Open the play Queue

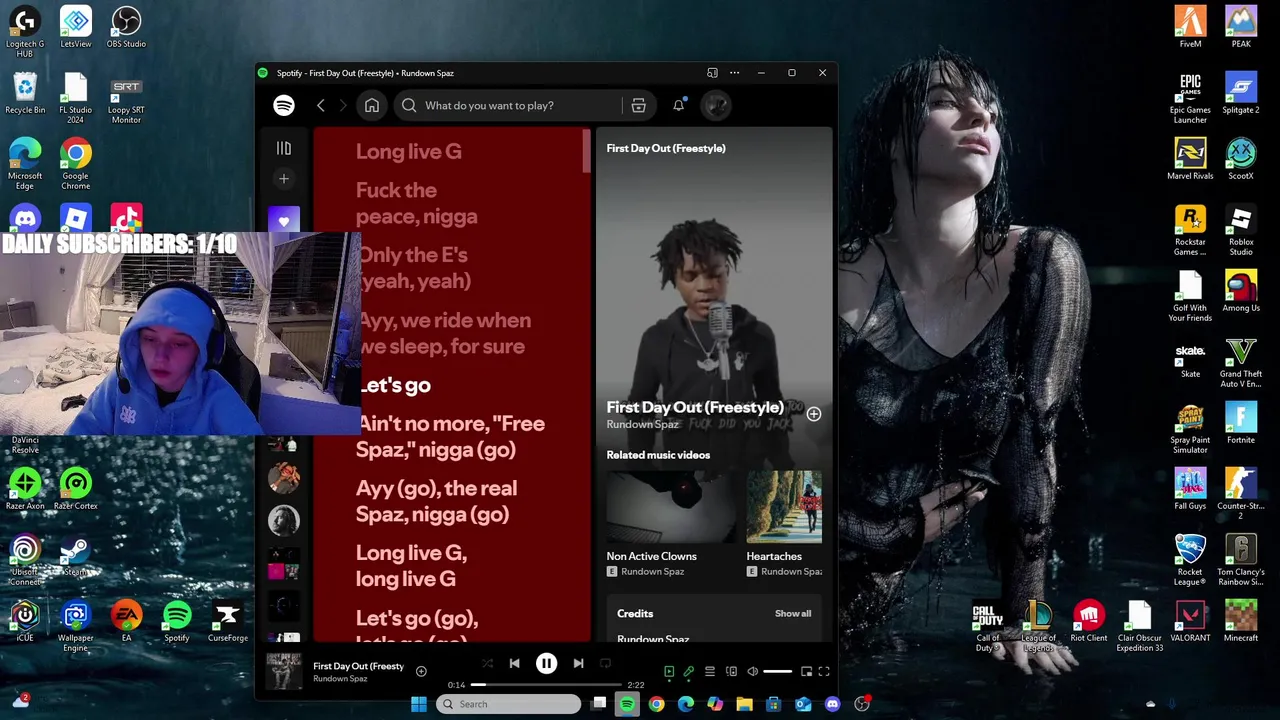pyautogui.click(x=709, y=672)
